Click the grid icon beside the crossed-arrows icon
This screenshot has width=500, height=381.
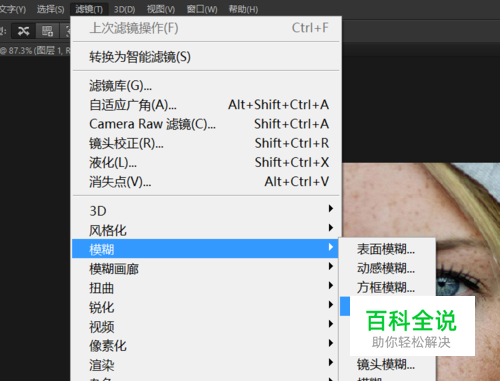click(x=47, y=31)
